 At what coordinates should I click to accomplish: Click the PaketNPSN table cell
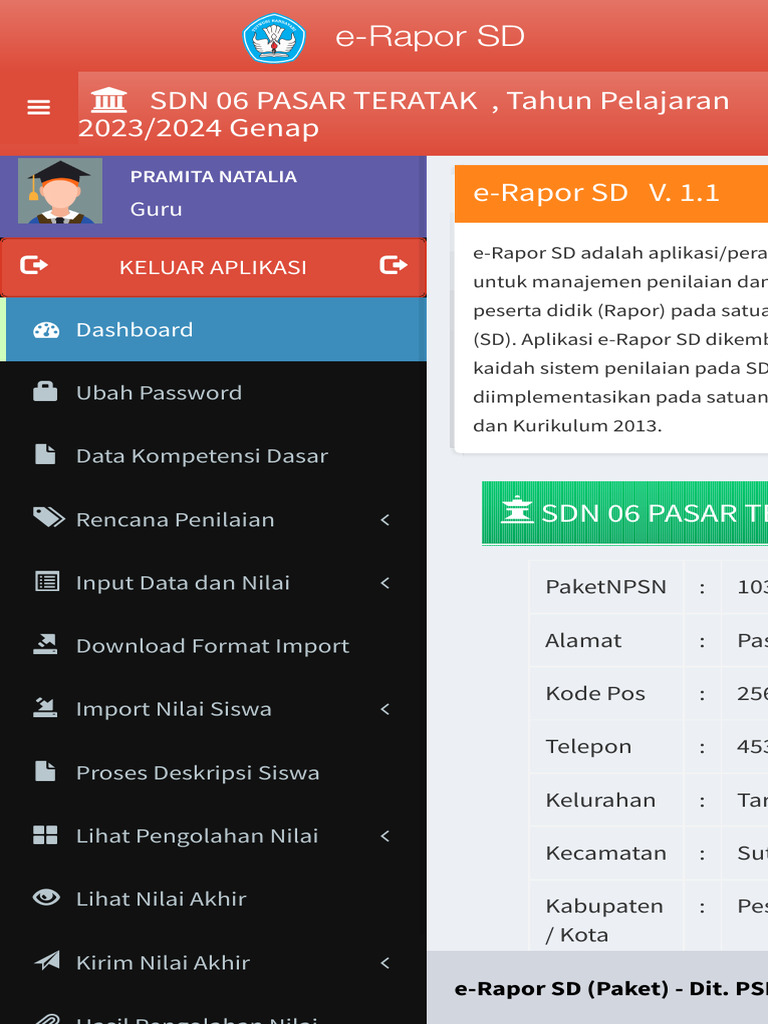pyautogui.click(x=606, y=586)
